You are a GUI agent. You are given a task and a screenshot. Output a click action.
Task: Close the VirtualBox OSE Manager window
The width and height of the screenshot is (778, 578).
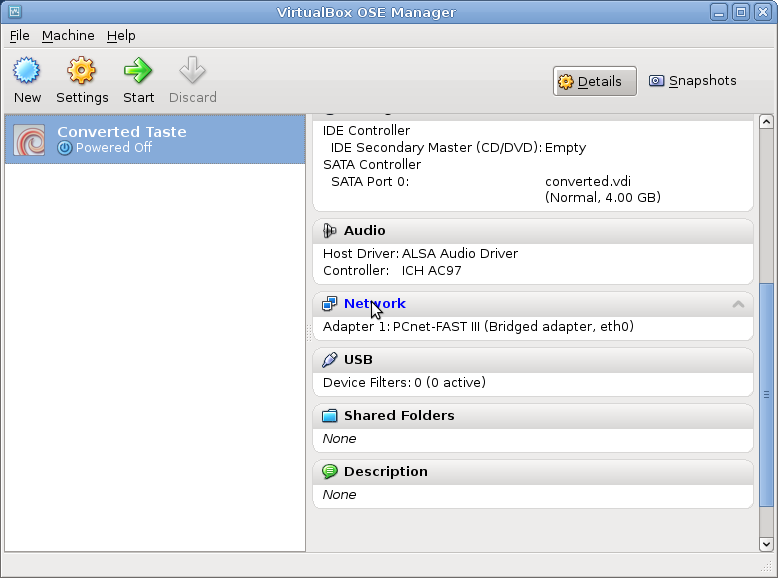pos(763,12)
